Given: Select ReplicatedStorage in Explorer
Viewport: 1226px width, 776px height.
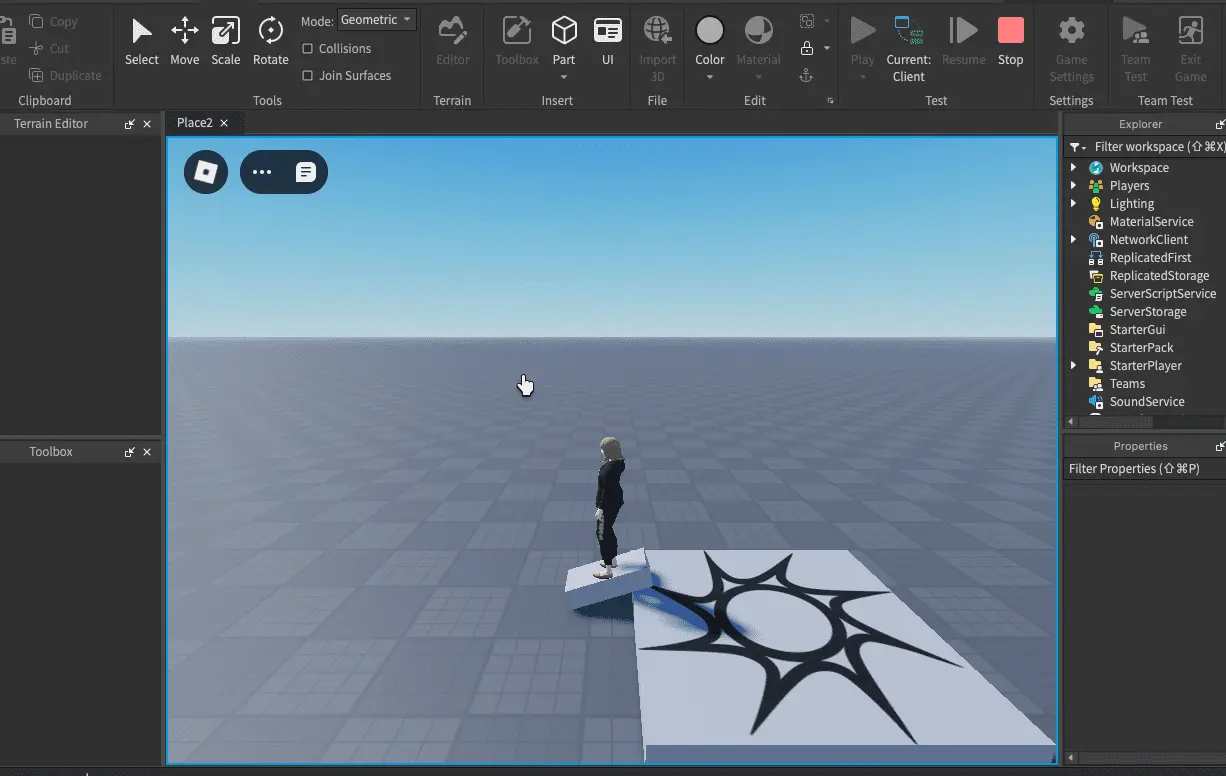Looking at the screenshot, I should tap(1159, 276).
